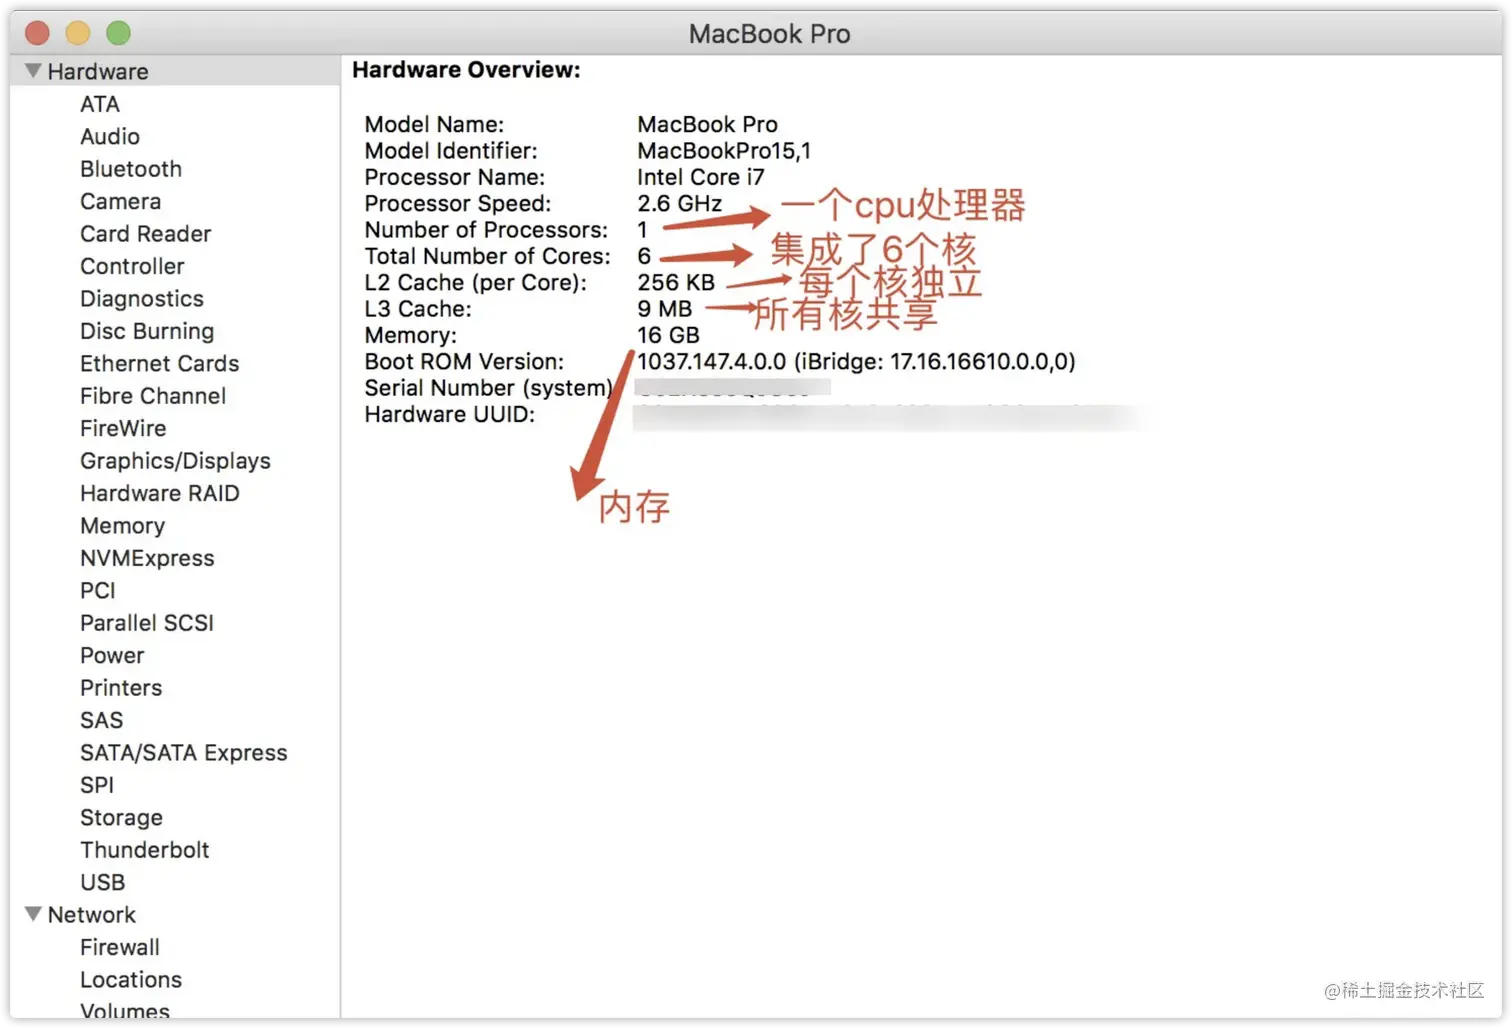Click the Total Number of Cores label

point(487,256)
